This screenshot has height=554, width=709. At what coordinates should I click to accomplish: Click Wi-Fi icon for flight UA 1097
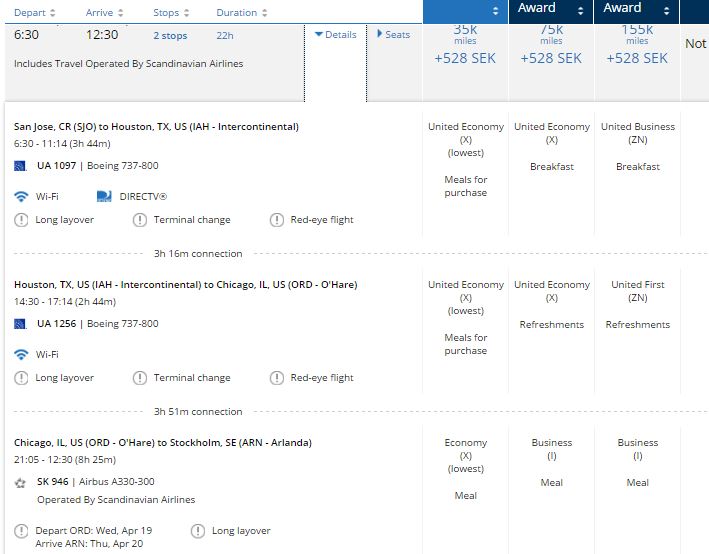pos(21,197)
